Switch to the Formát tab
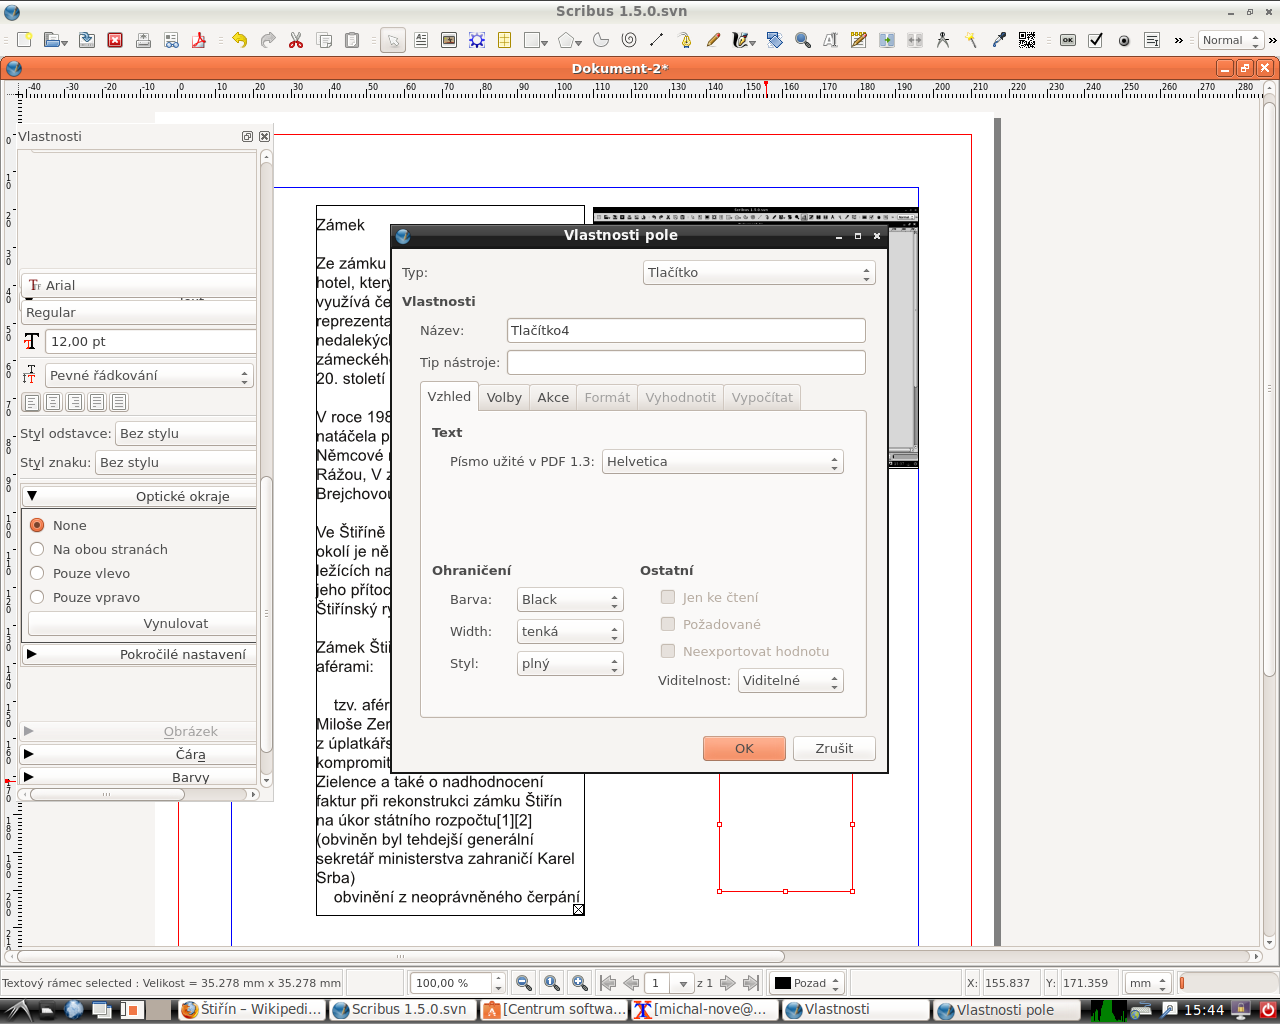 [x=607, y=397]
